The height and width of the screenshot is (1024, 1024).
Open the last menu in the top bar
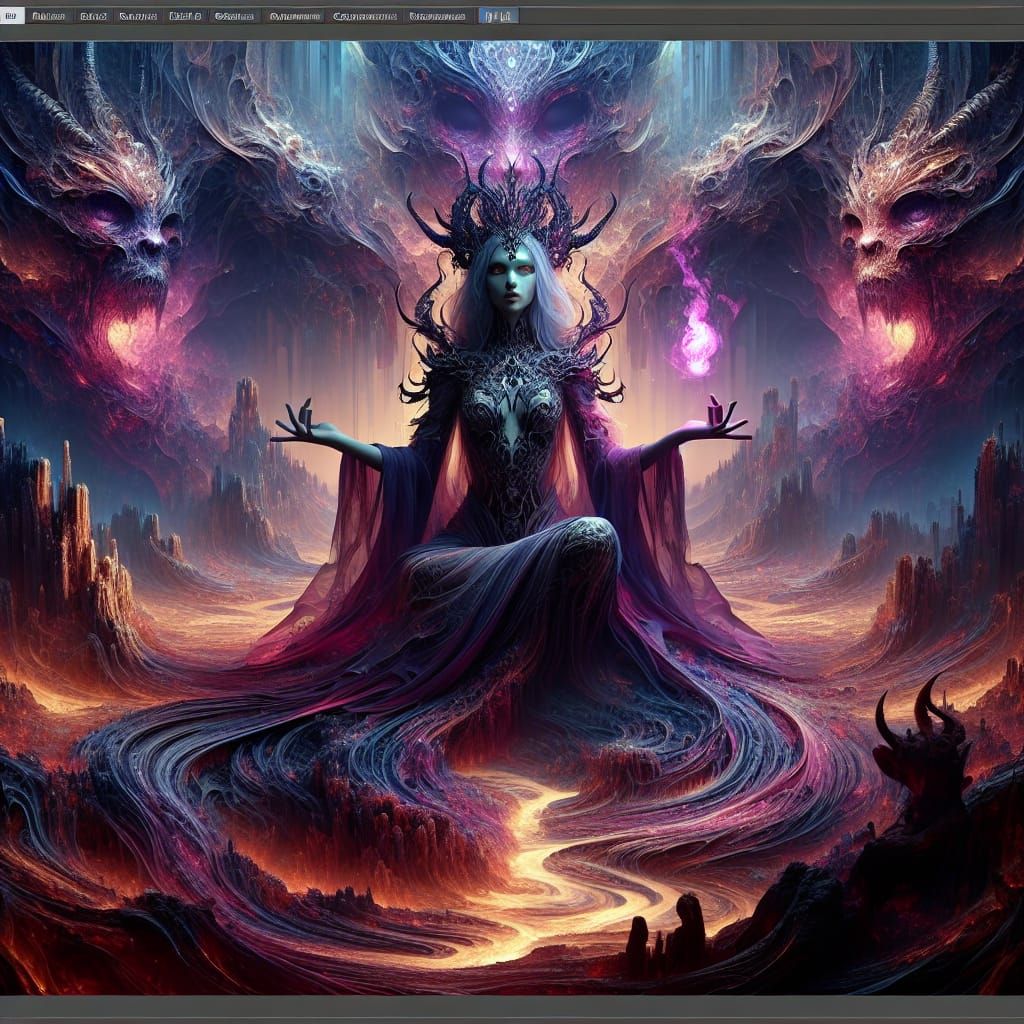point(435,15)
